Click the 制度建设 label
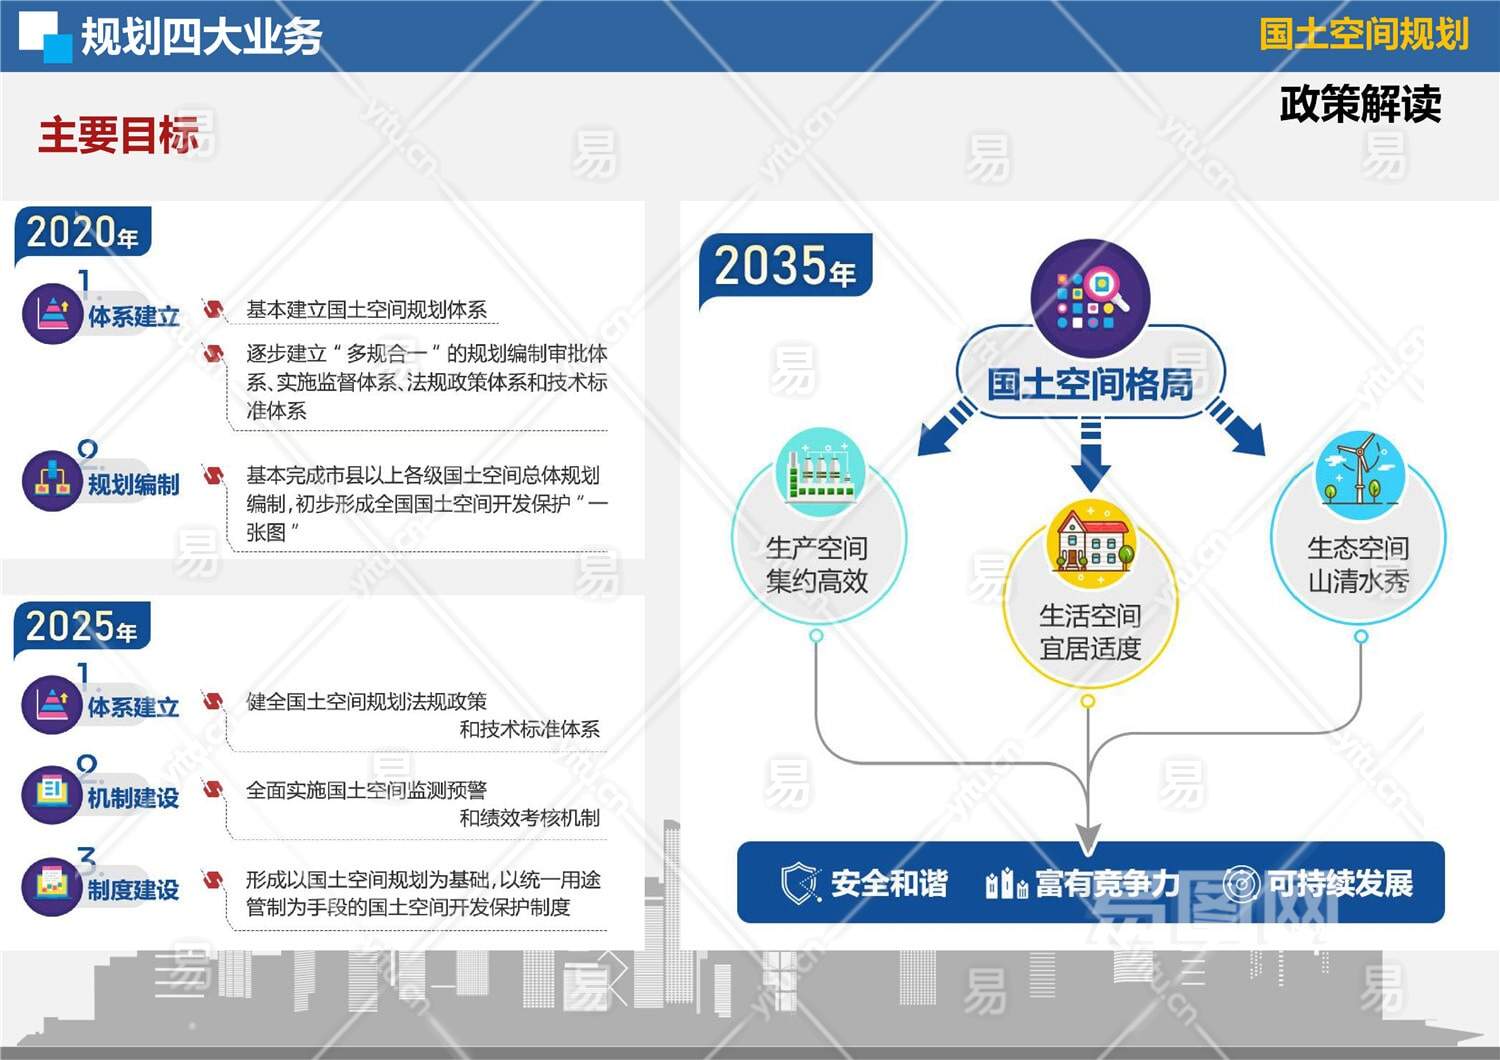 point(134,890)
